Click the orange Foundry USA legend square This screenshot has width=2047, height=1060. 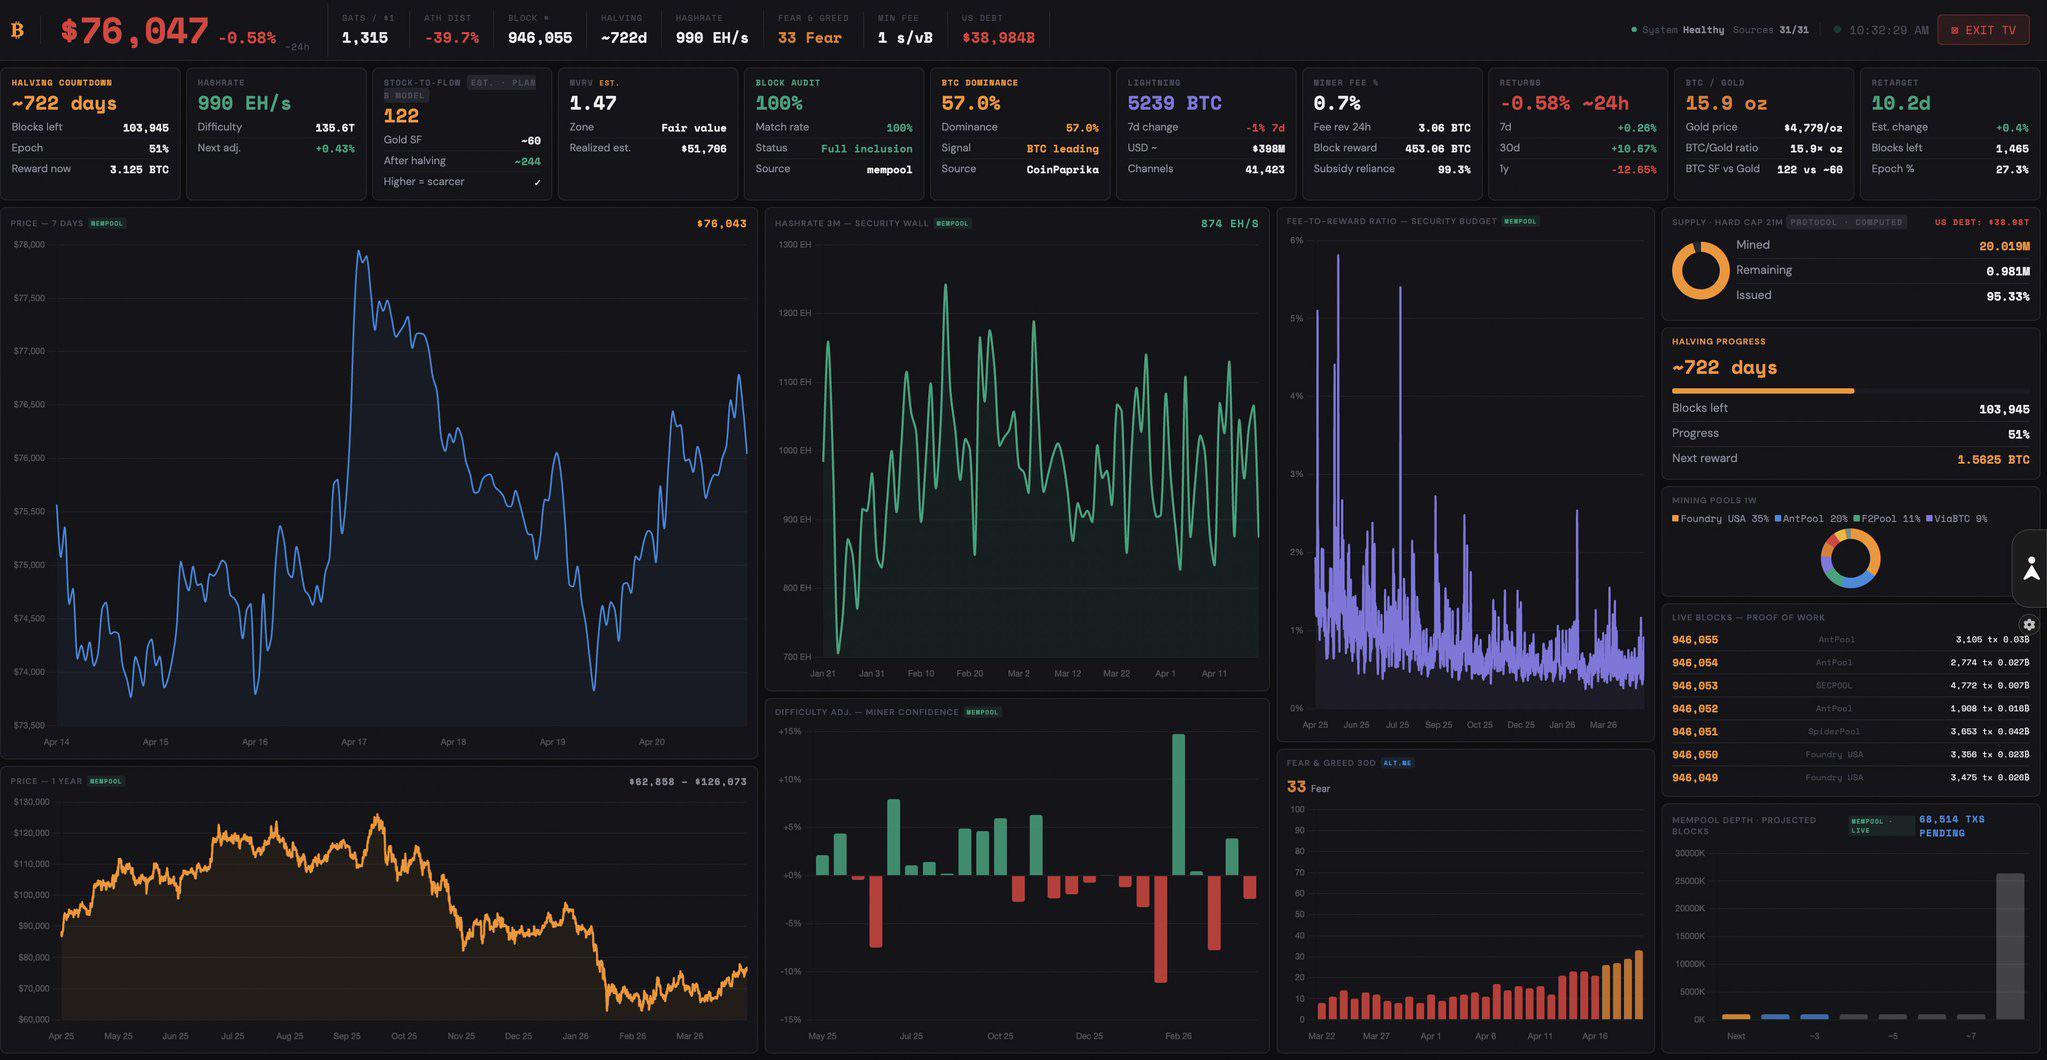click(x=1675, y=519)
